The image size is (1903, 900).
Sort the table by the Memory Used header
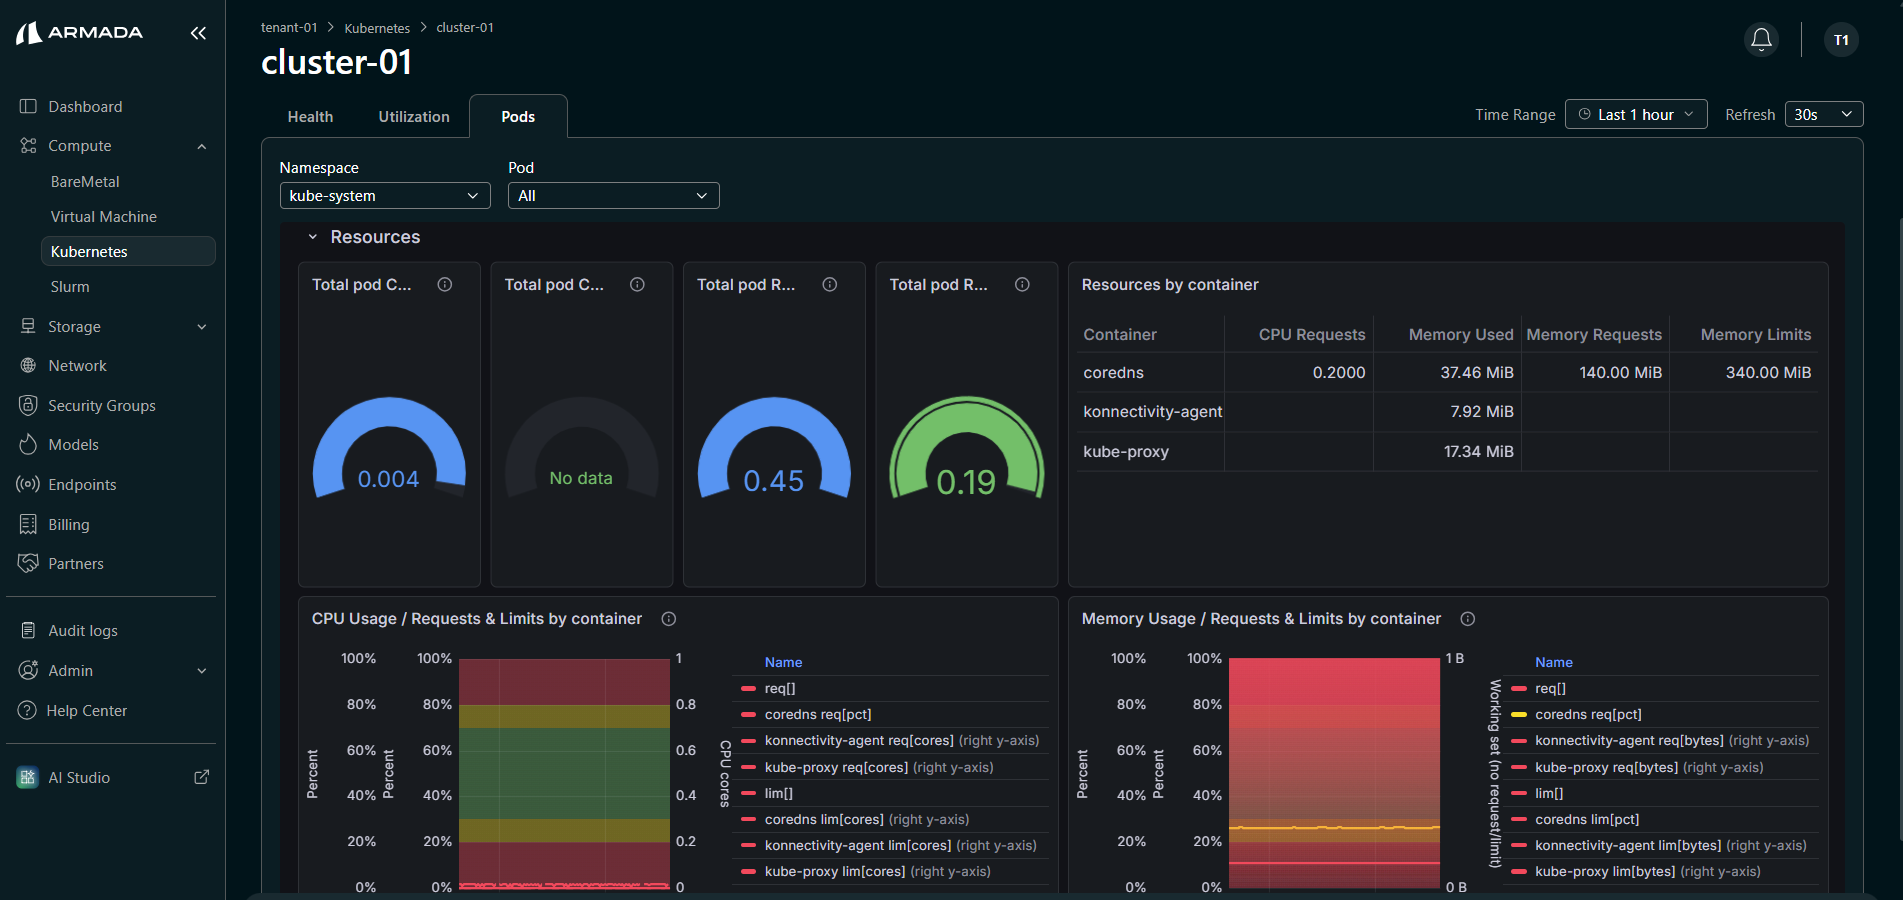pyautogui.click(x=1461, y=335)
